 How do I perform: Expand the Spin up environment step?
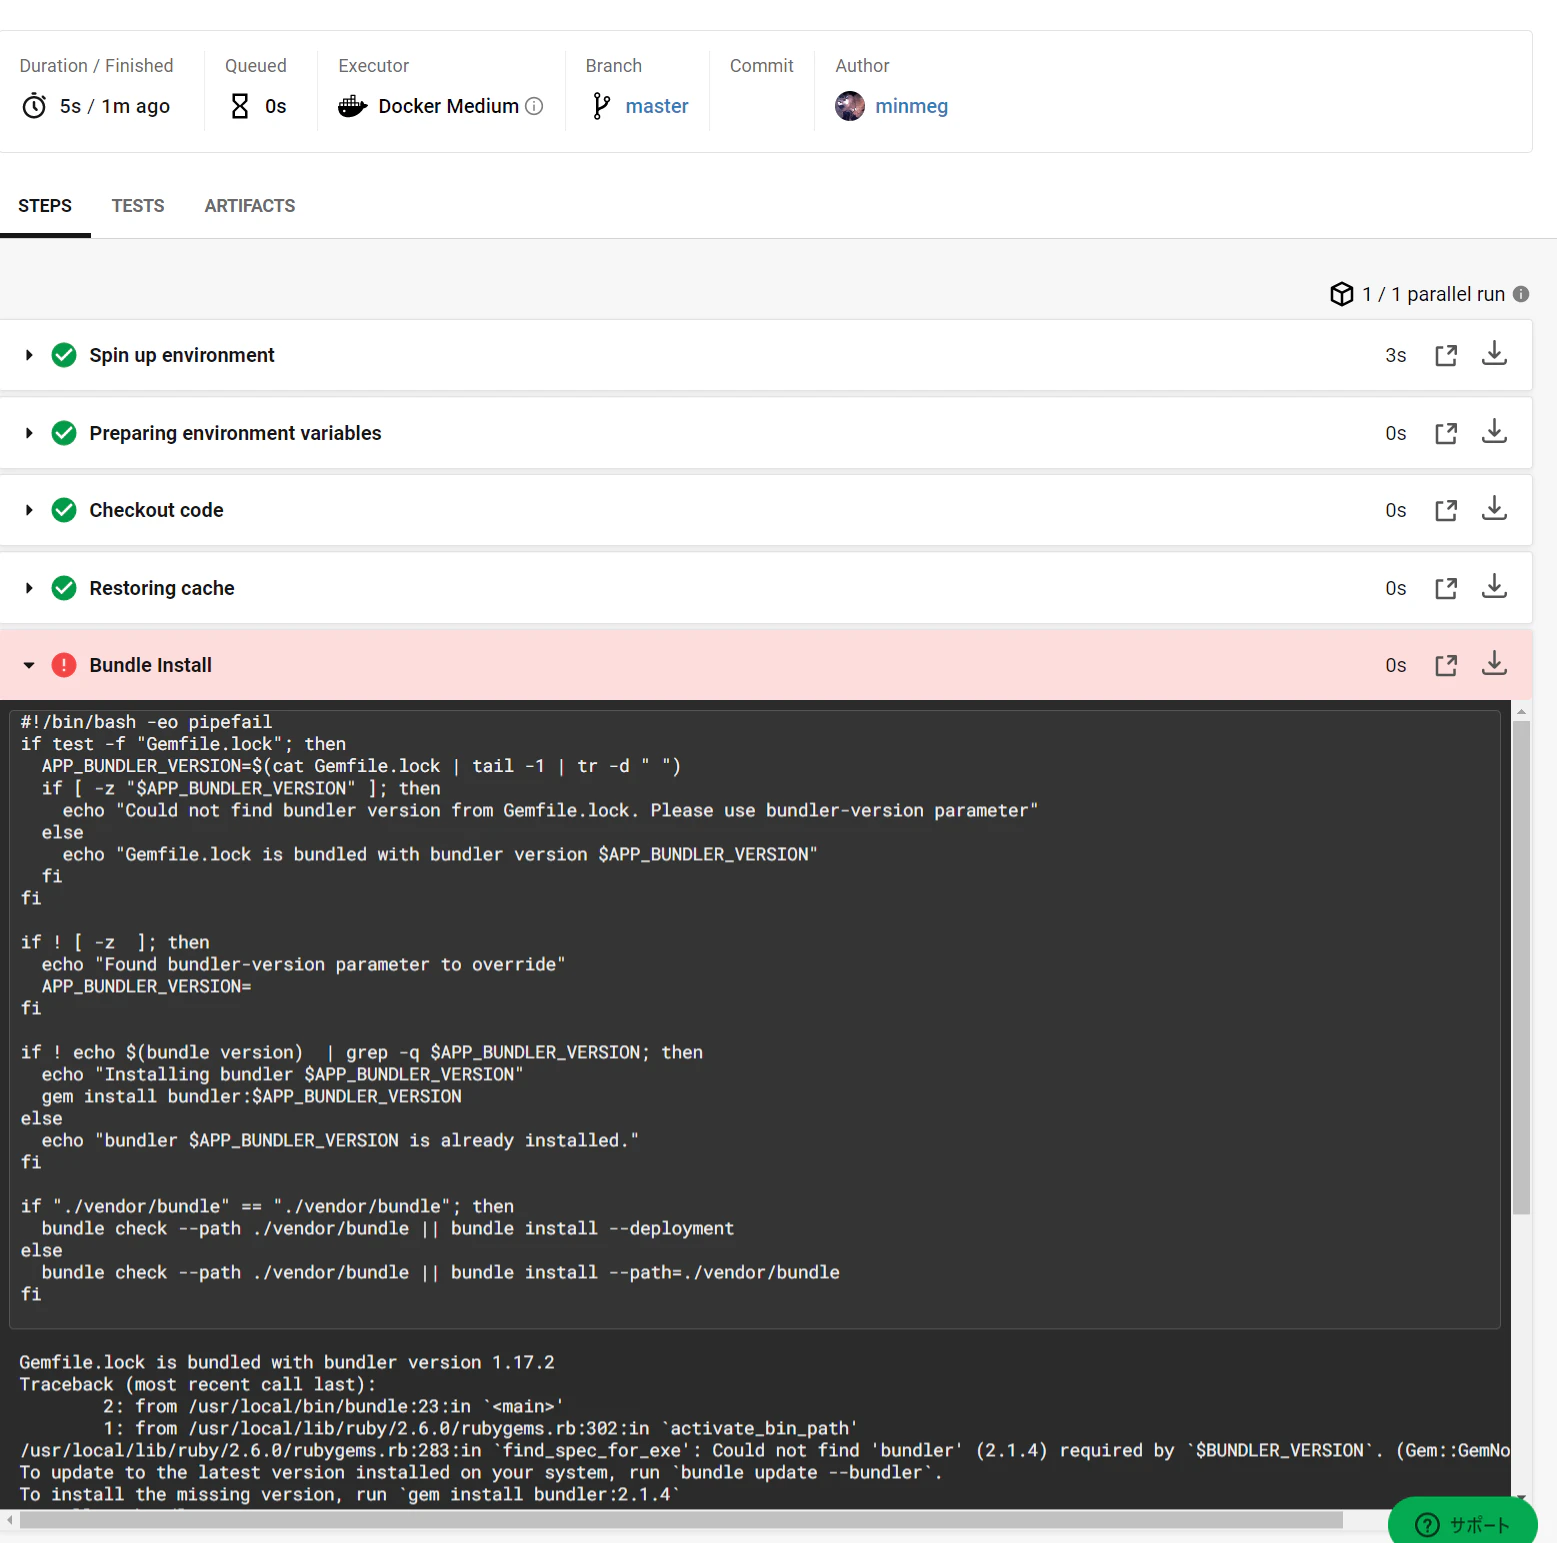[29, 355]
